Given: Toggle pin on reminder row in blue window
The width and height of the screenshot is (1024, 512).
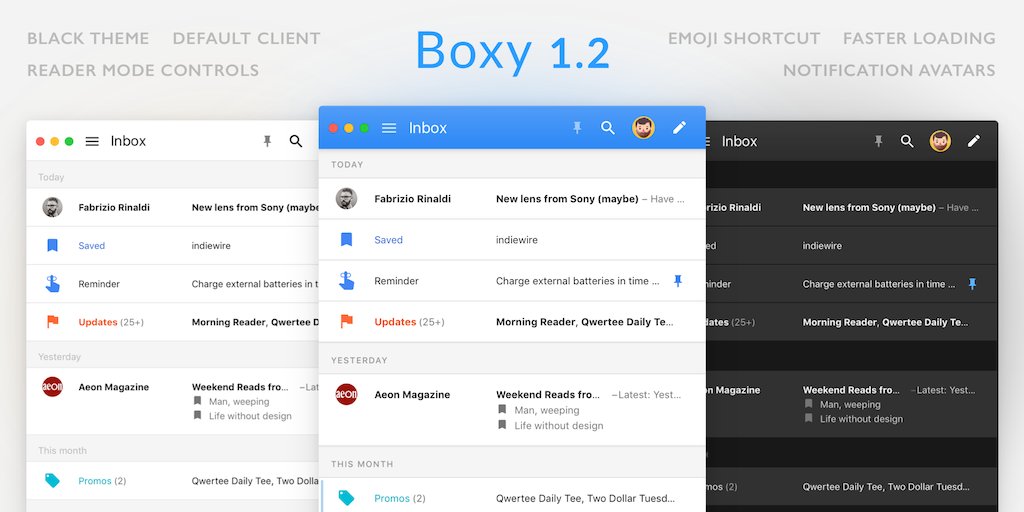Looking at the screenshot, I should click(x=678, y=281).
